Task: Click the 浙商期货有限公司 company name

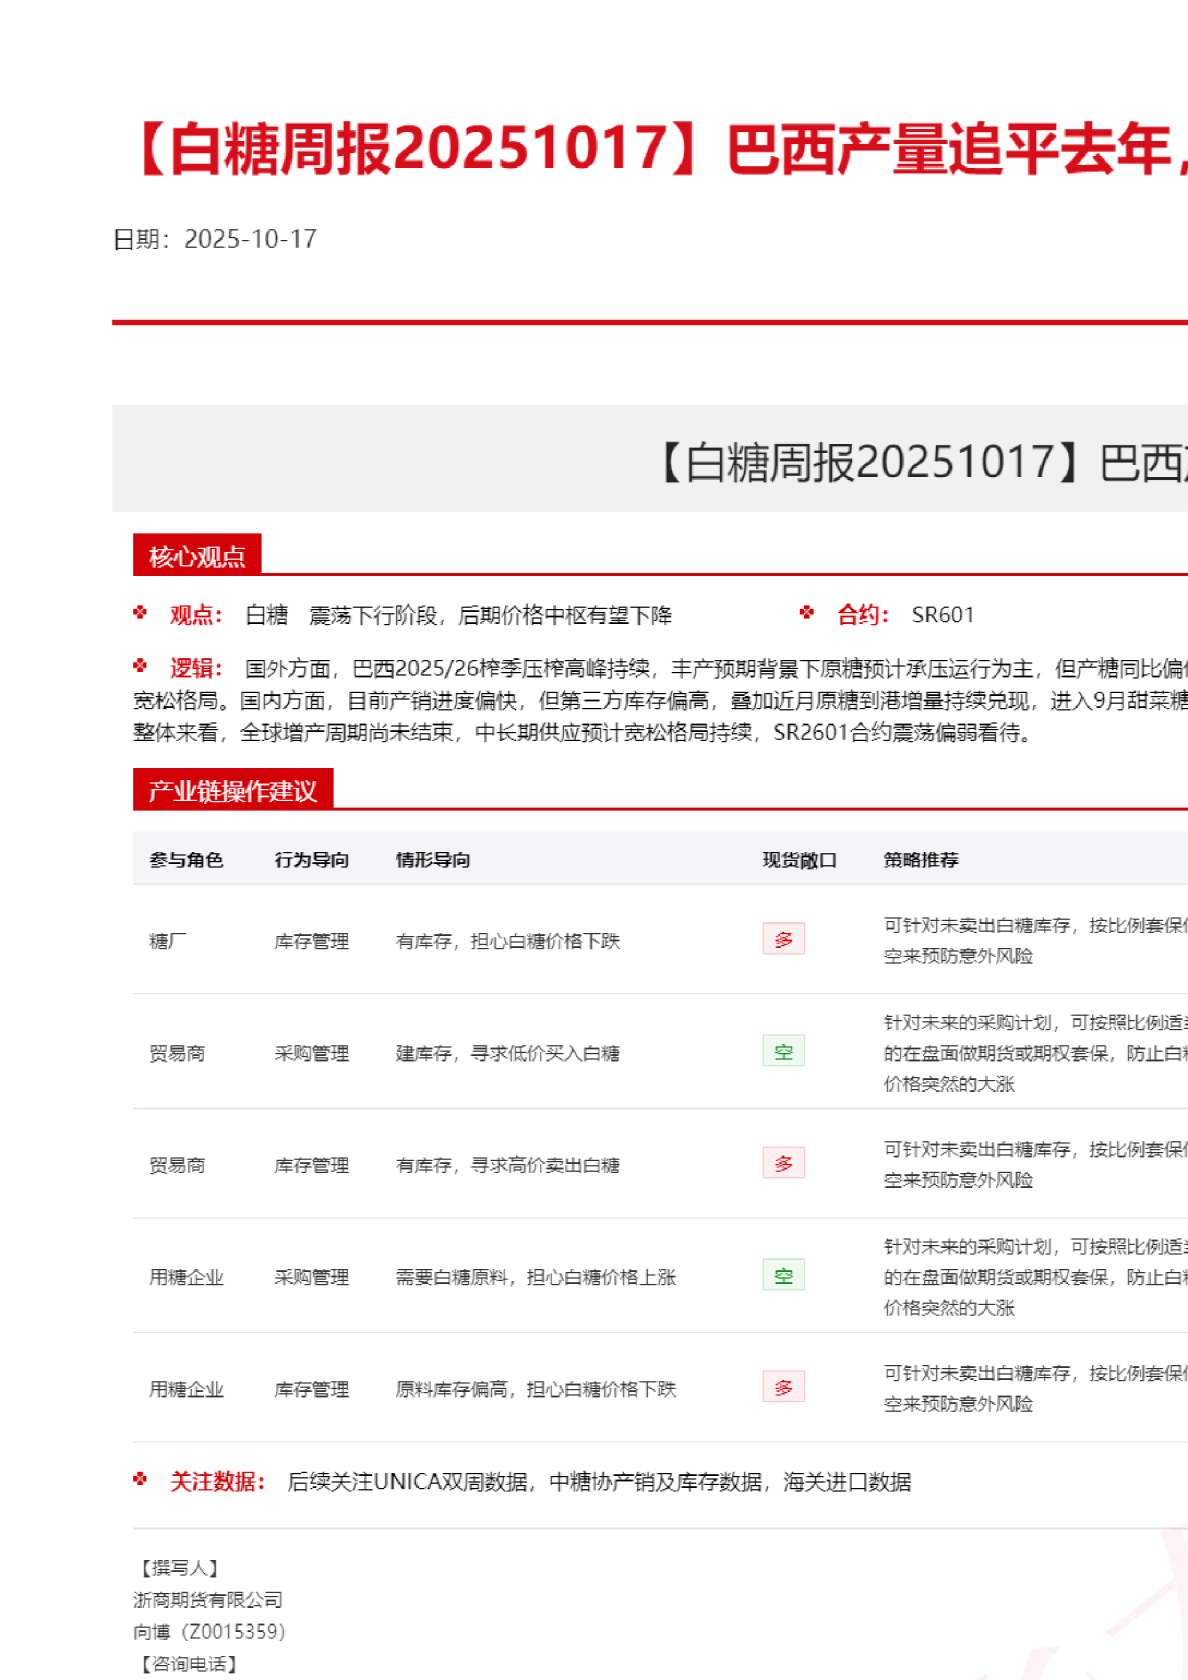Action: [208, 1600]
